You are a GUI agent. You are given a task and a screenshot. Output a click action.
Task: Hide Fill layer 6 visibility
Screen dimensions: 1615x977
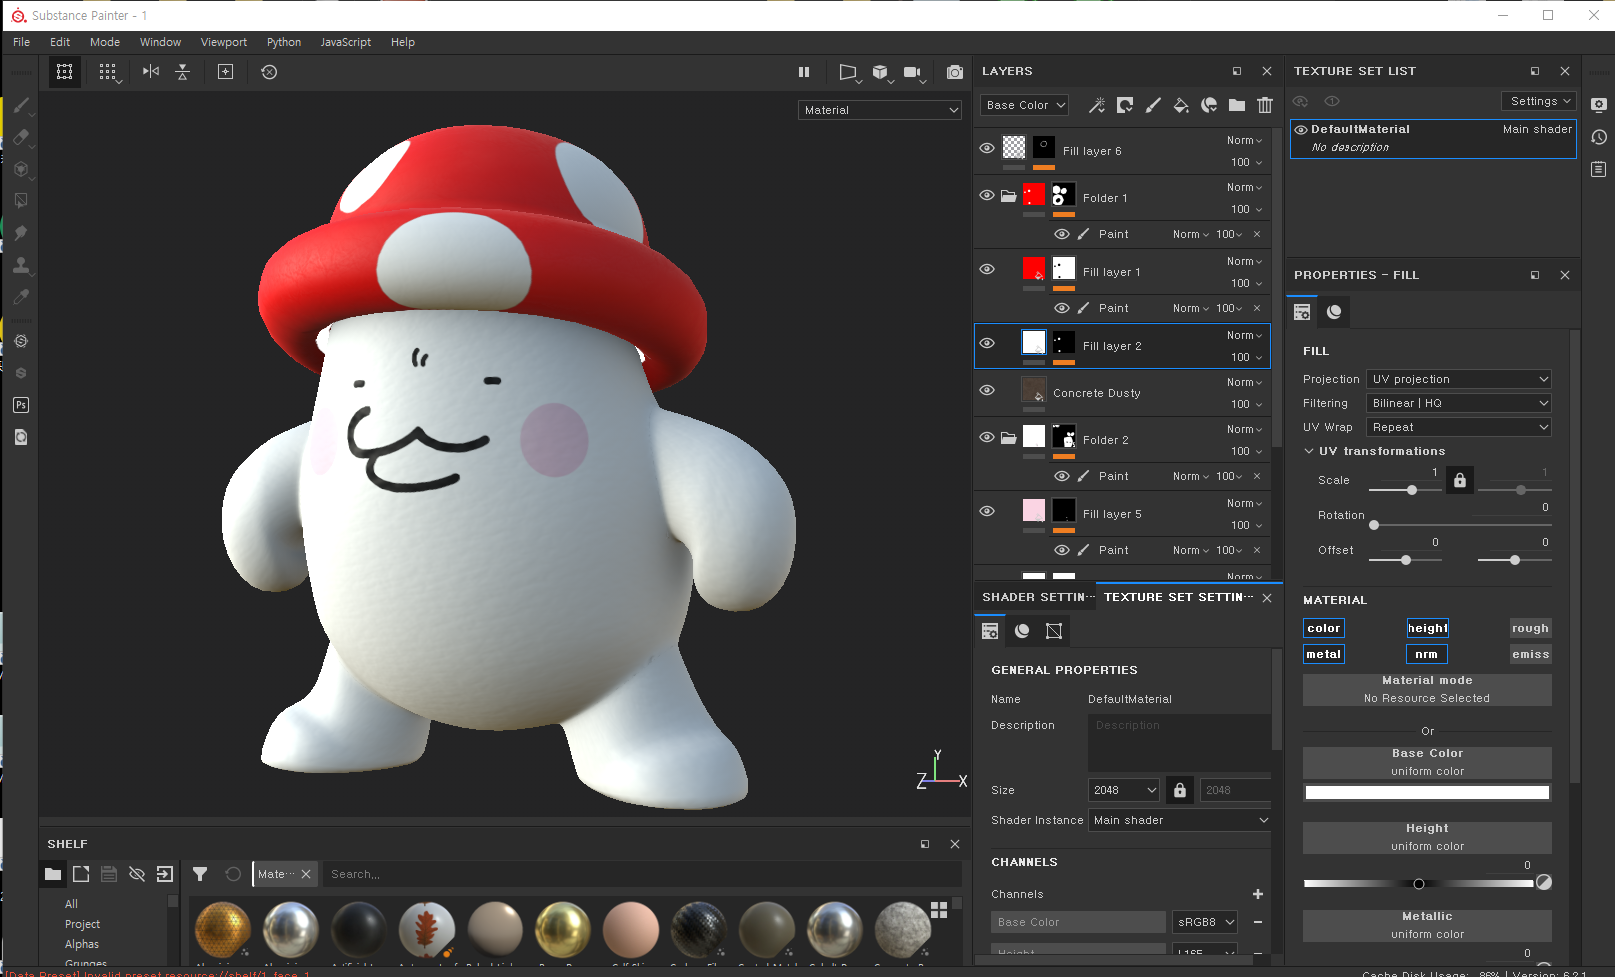[987, 148]
